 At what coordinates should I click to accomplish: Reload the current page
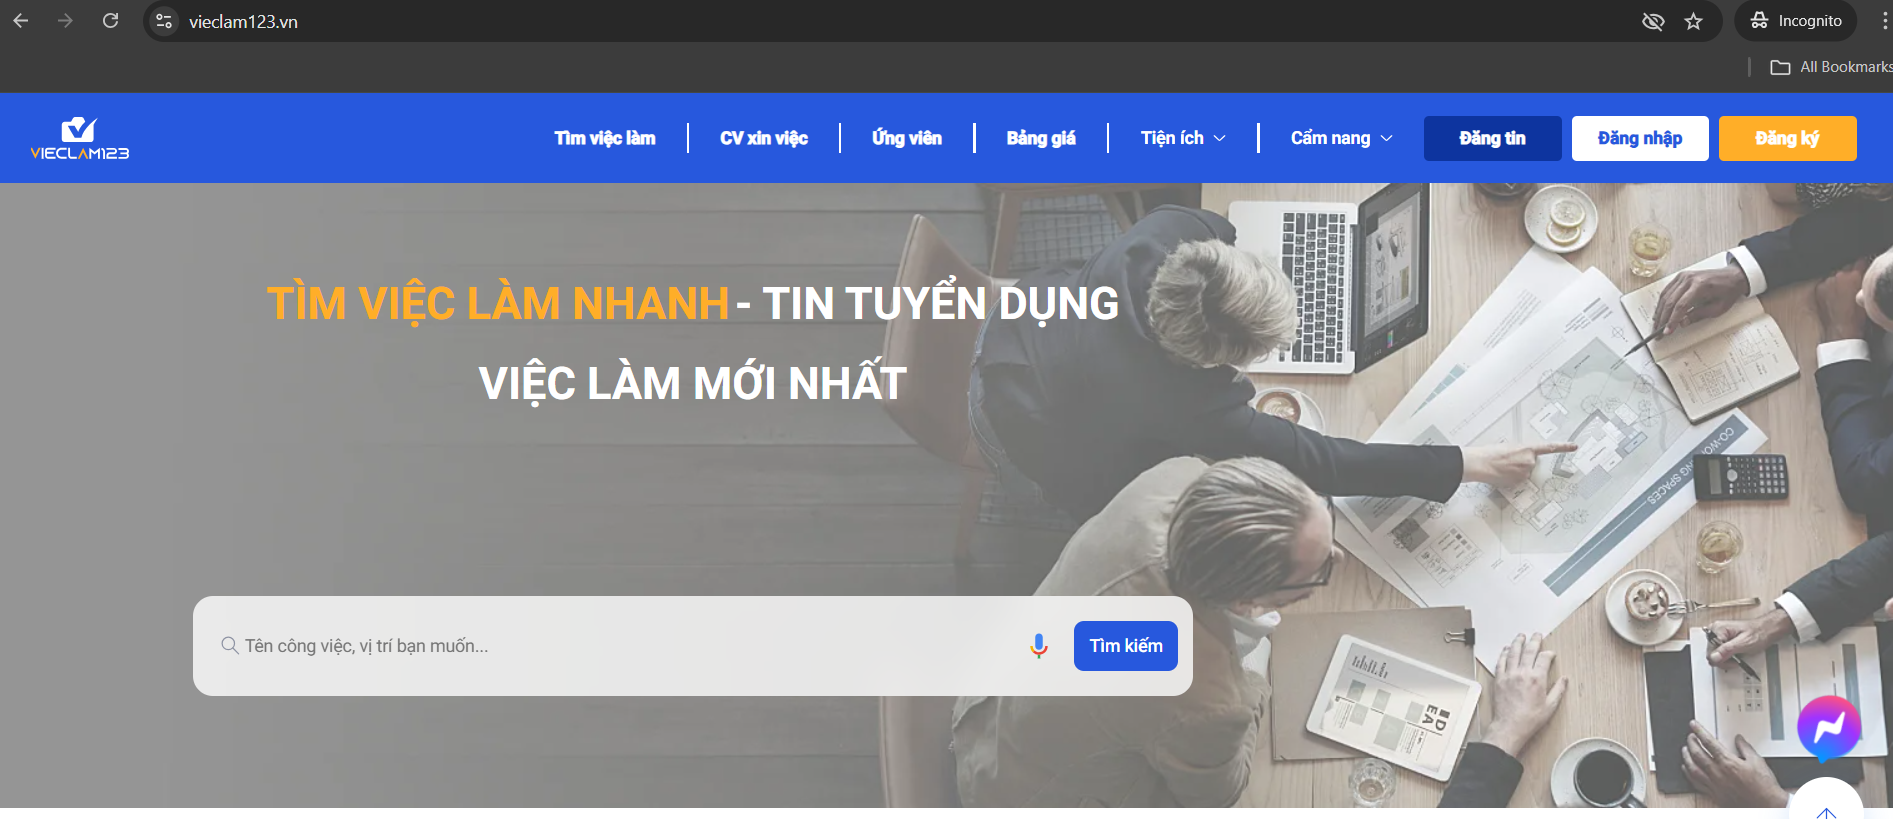click(110, 21)
